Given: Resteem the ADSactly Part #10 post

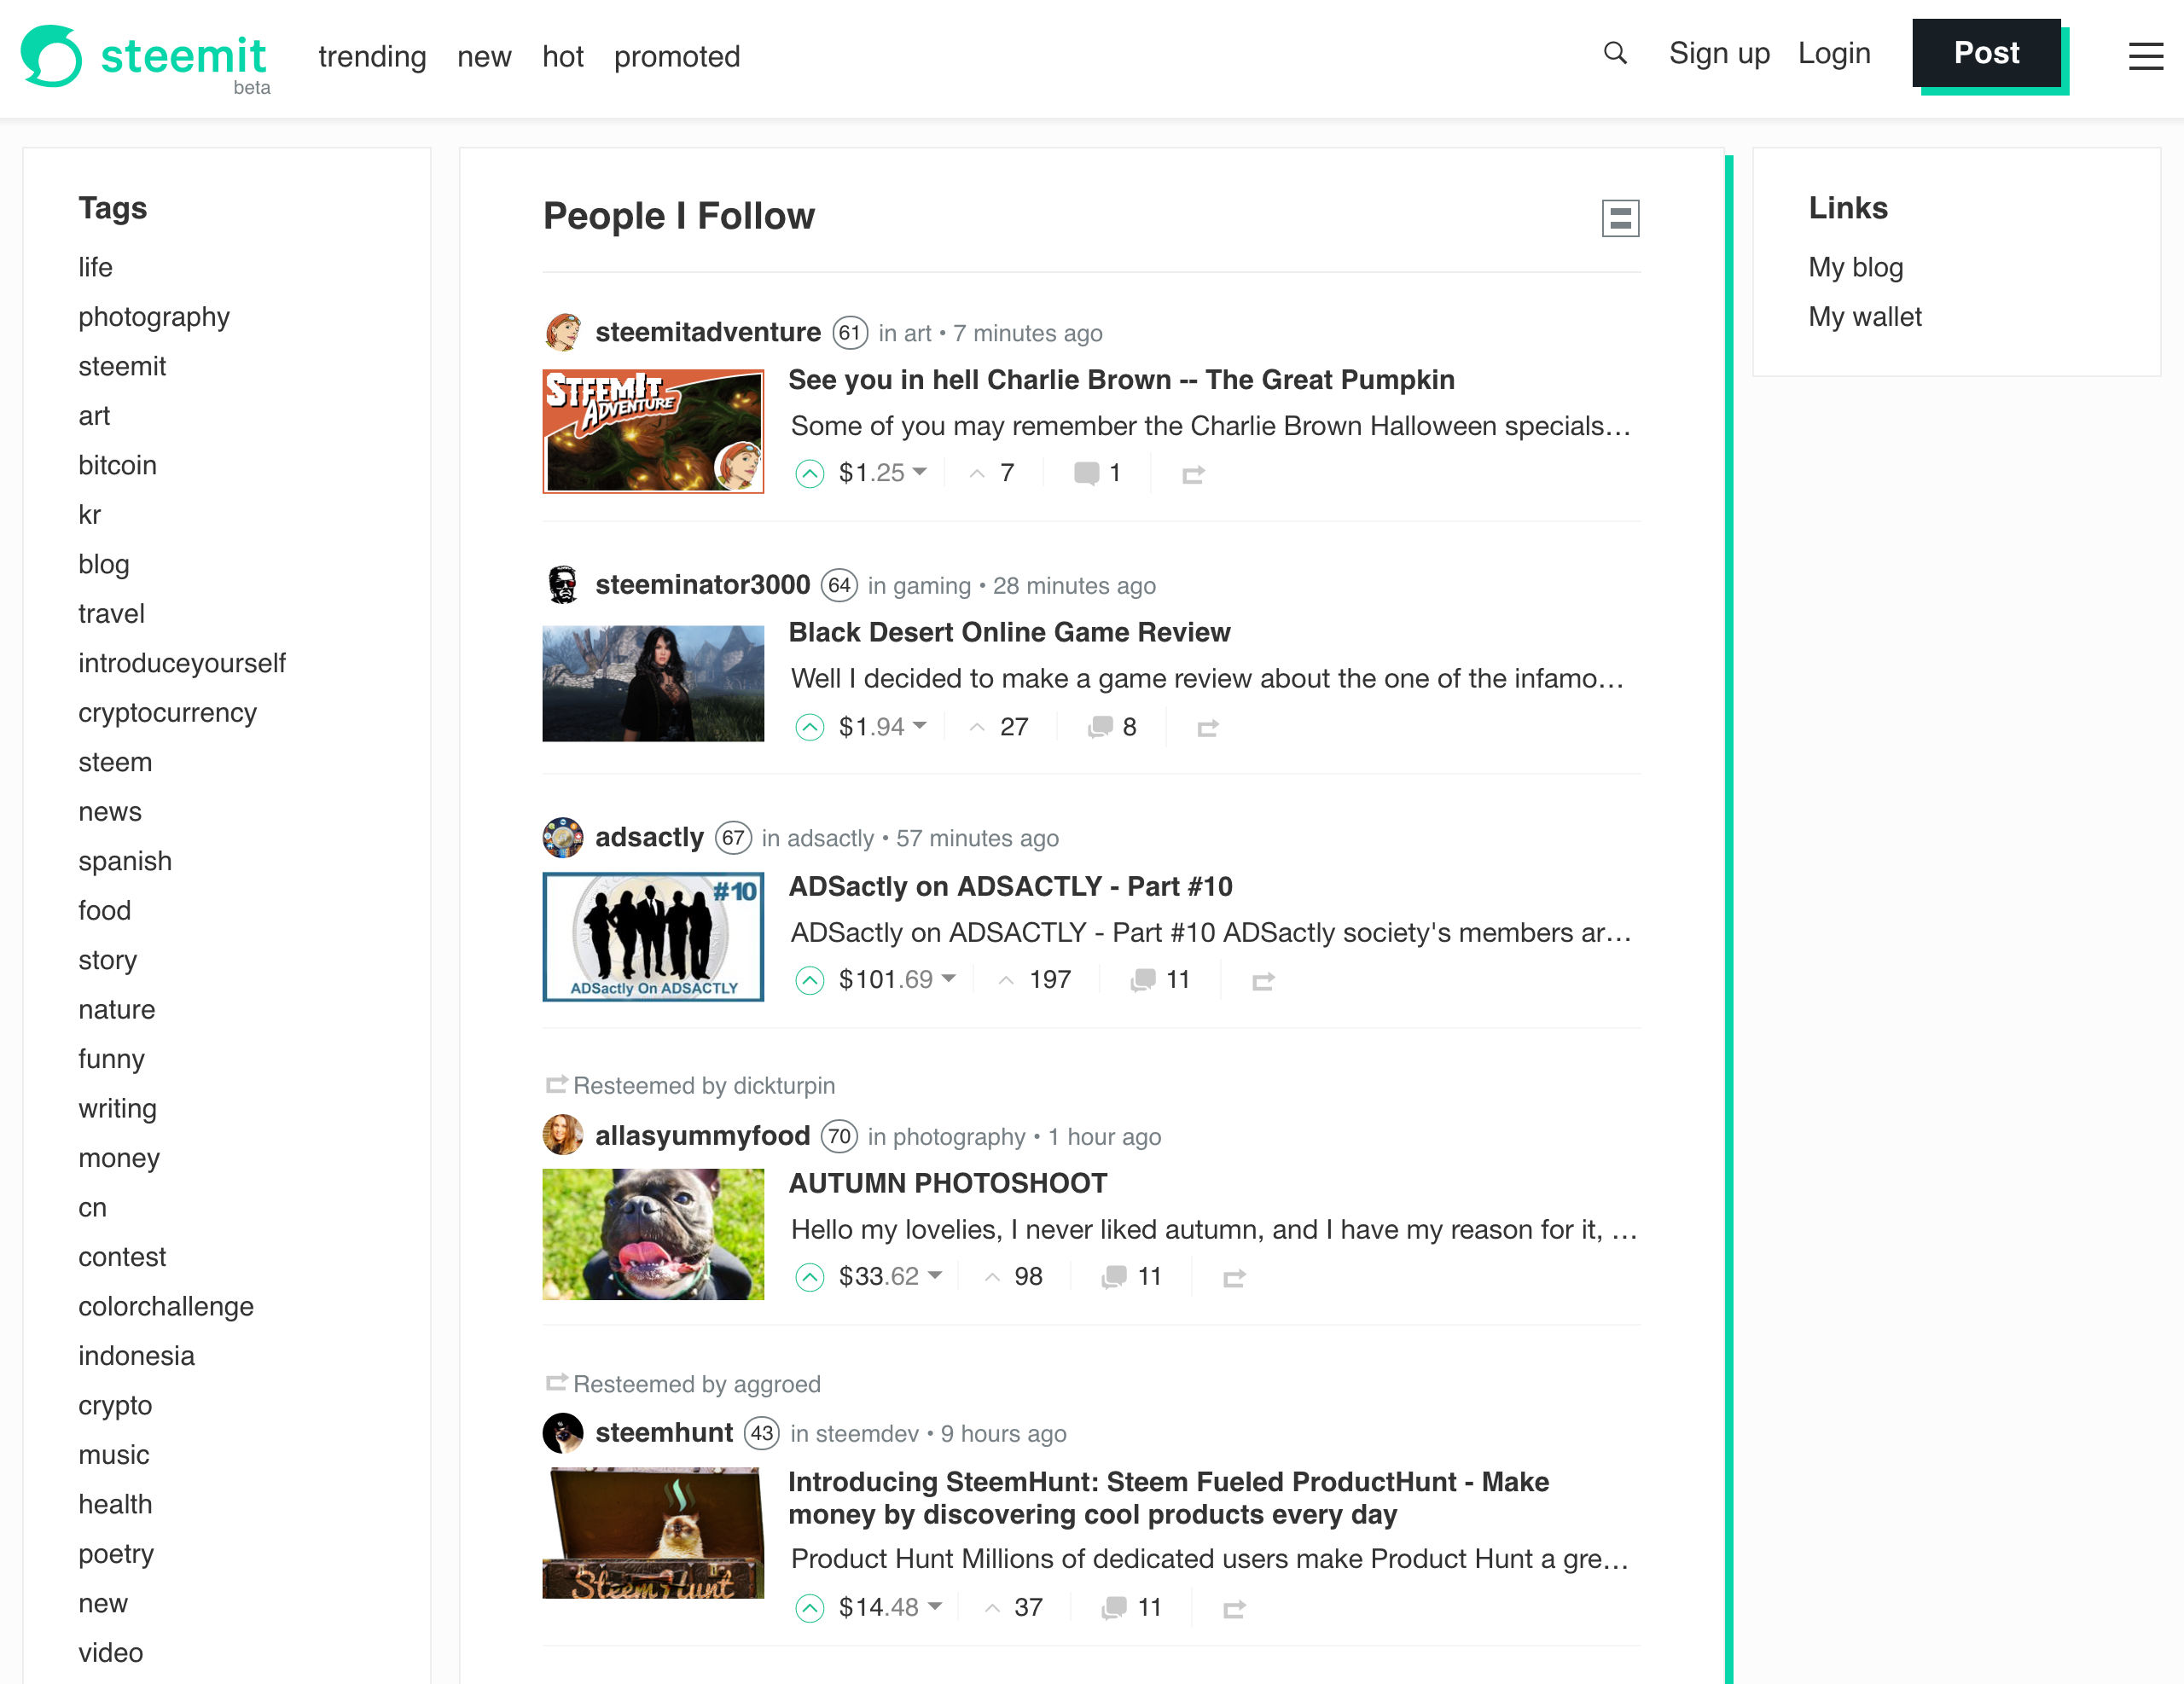Looking at the screenshot, I should coord(1263,981).
